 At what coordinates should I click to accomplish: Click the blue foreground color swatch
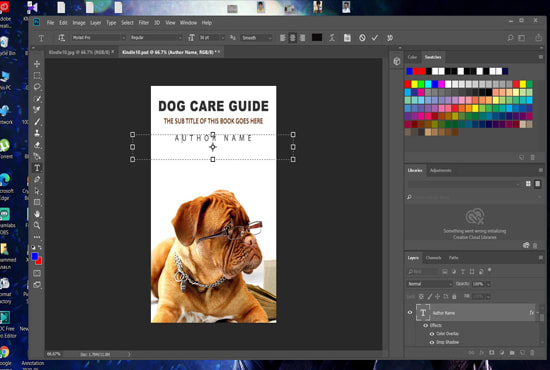tap(34, 256)
